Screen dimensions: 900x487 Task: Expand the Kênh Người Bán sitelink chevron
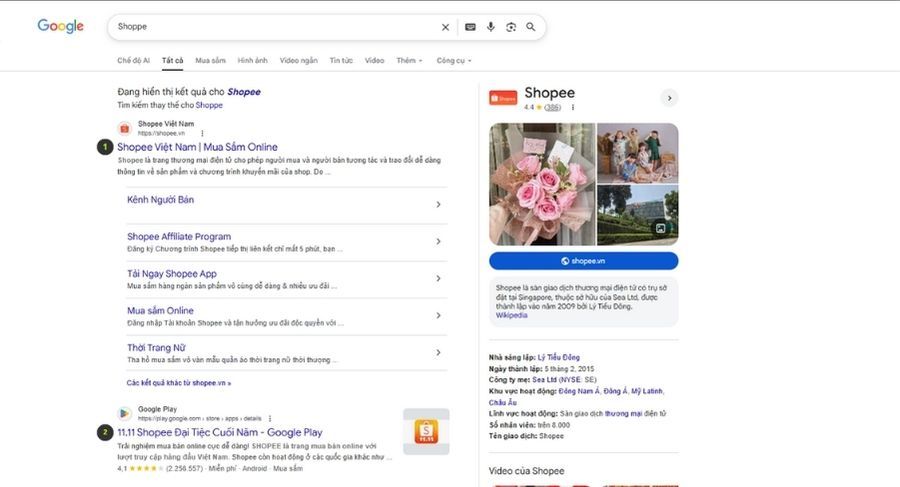pos(438,204)
